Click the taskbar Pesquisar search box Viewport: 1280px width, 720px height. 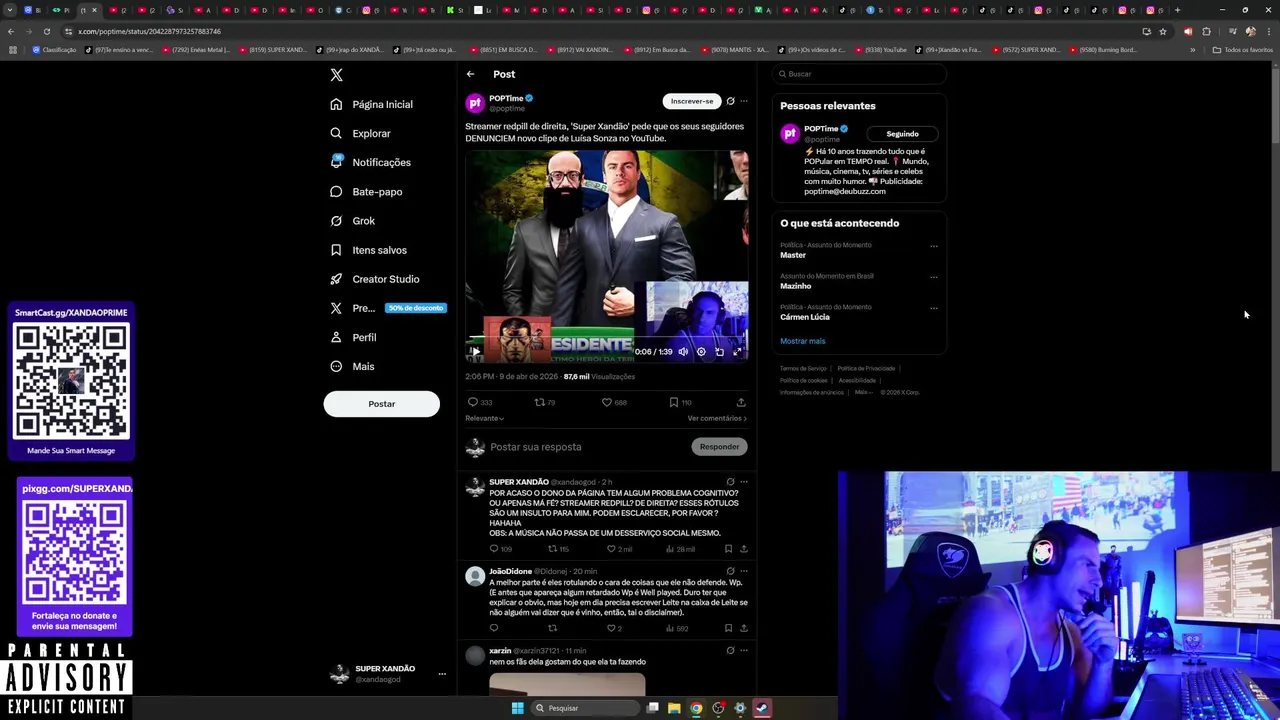(585, 708)
